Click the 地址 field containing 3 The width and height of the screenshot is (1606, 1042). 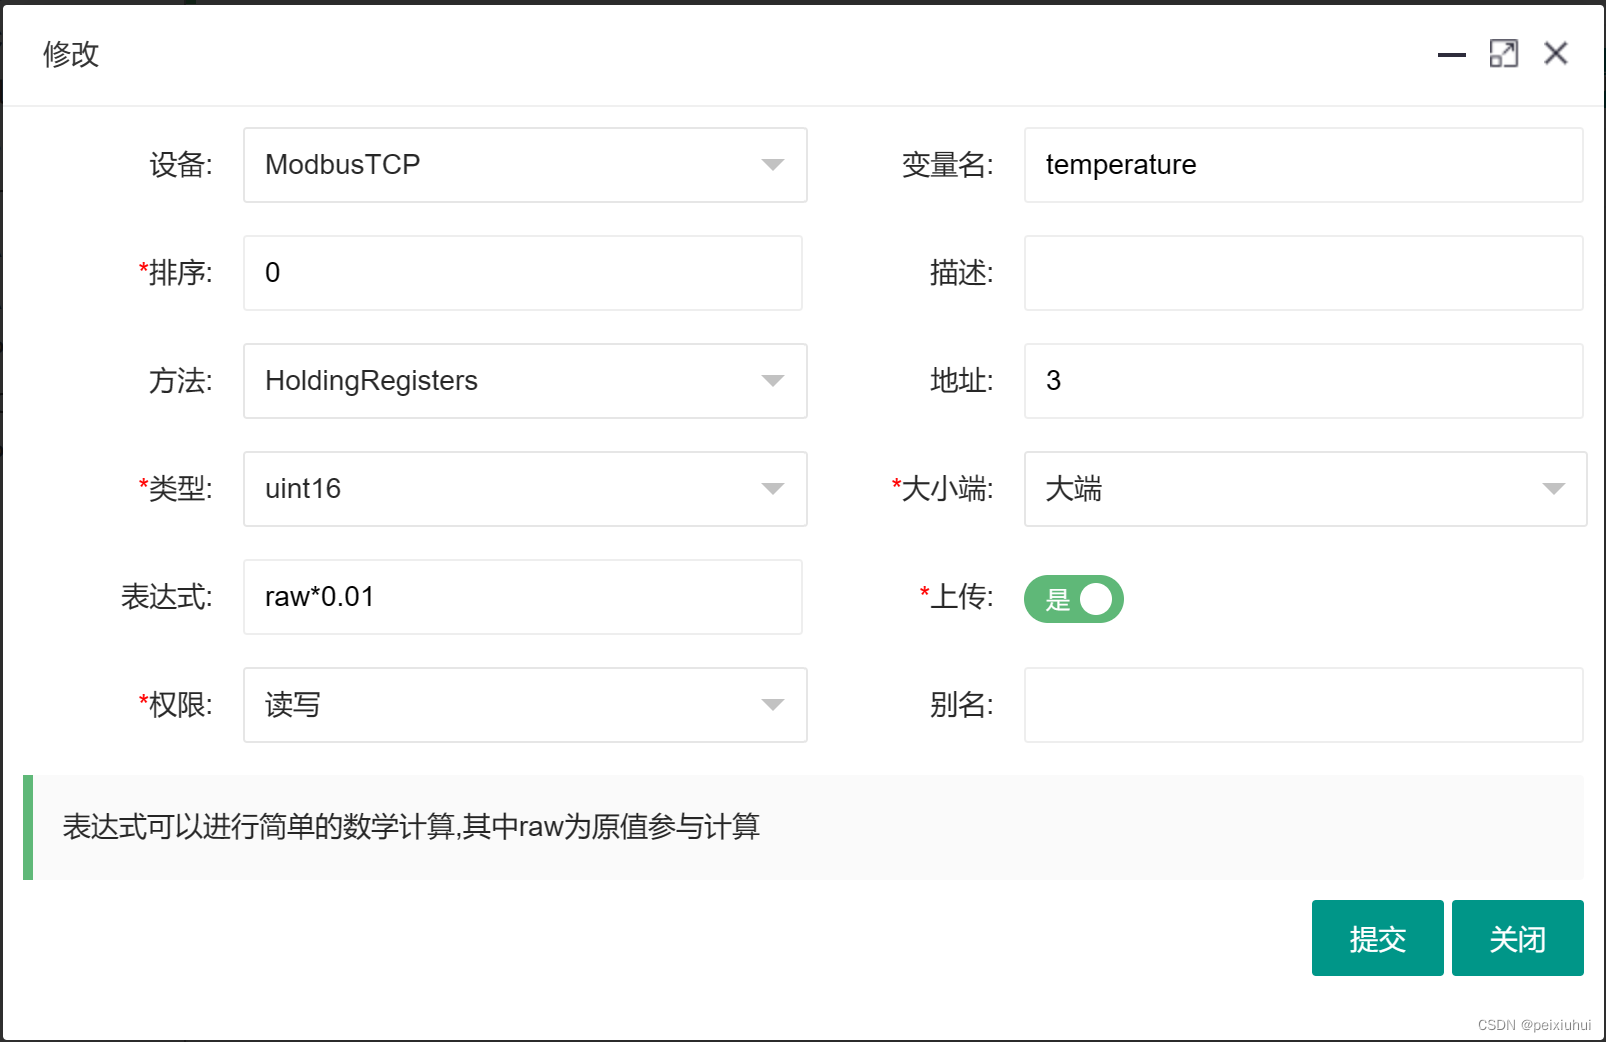click(1302, 381)
